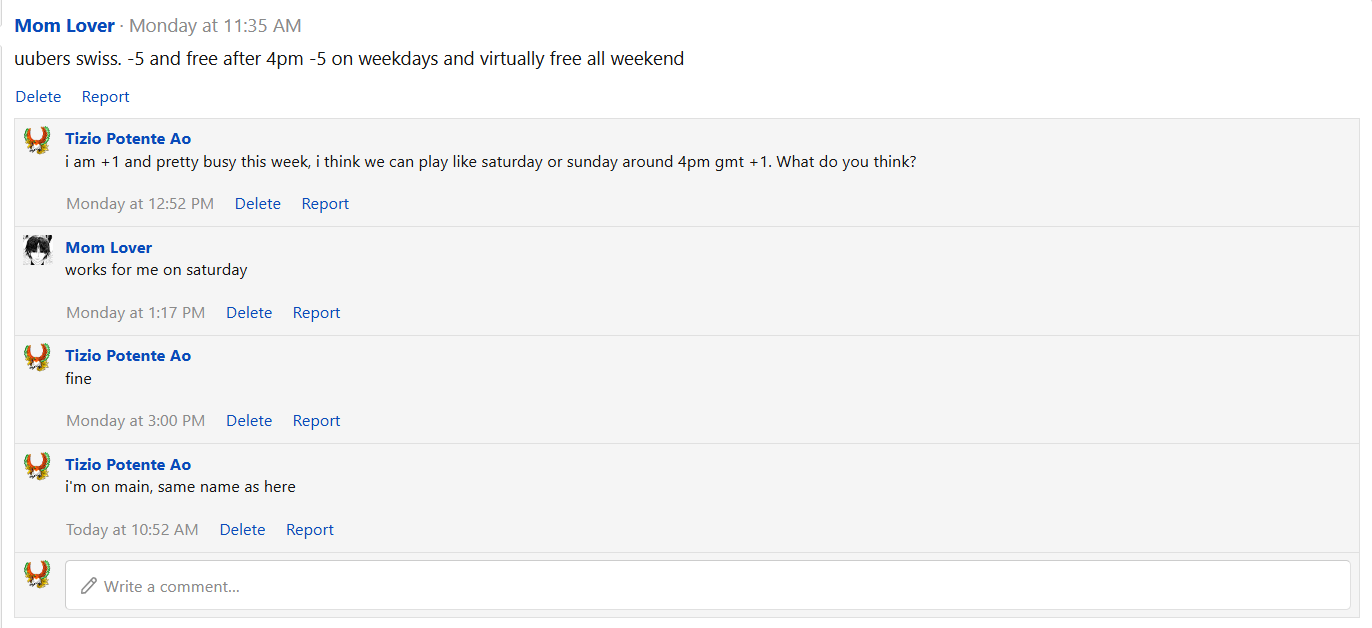Report the comment posted Today at 10:52 AM
The height and width of the screenshot is (628, 1372).
click(309, 530)
